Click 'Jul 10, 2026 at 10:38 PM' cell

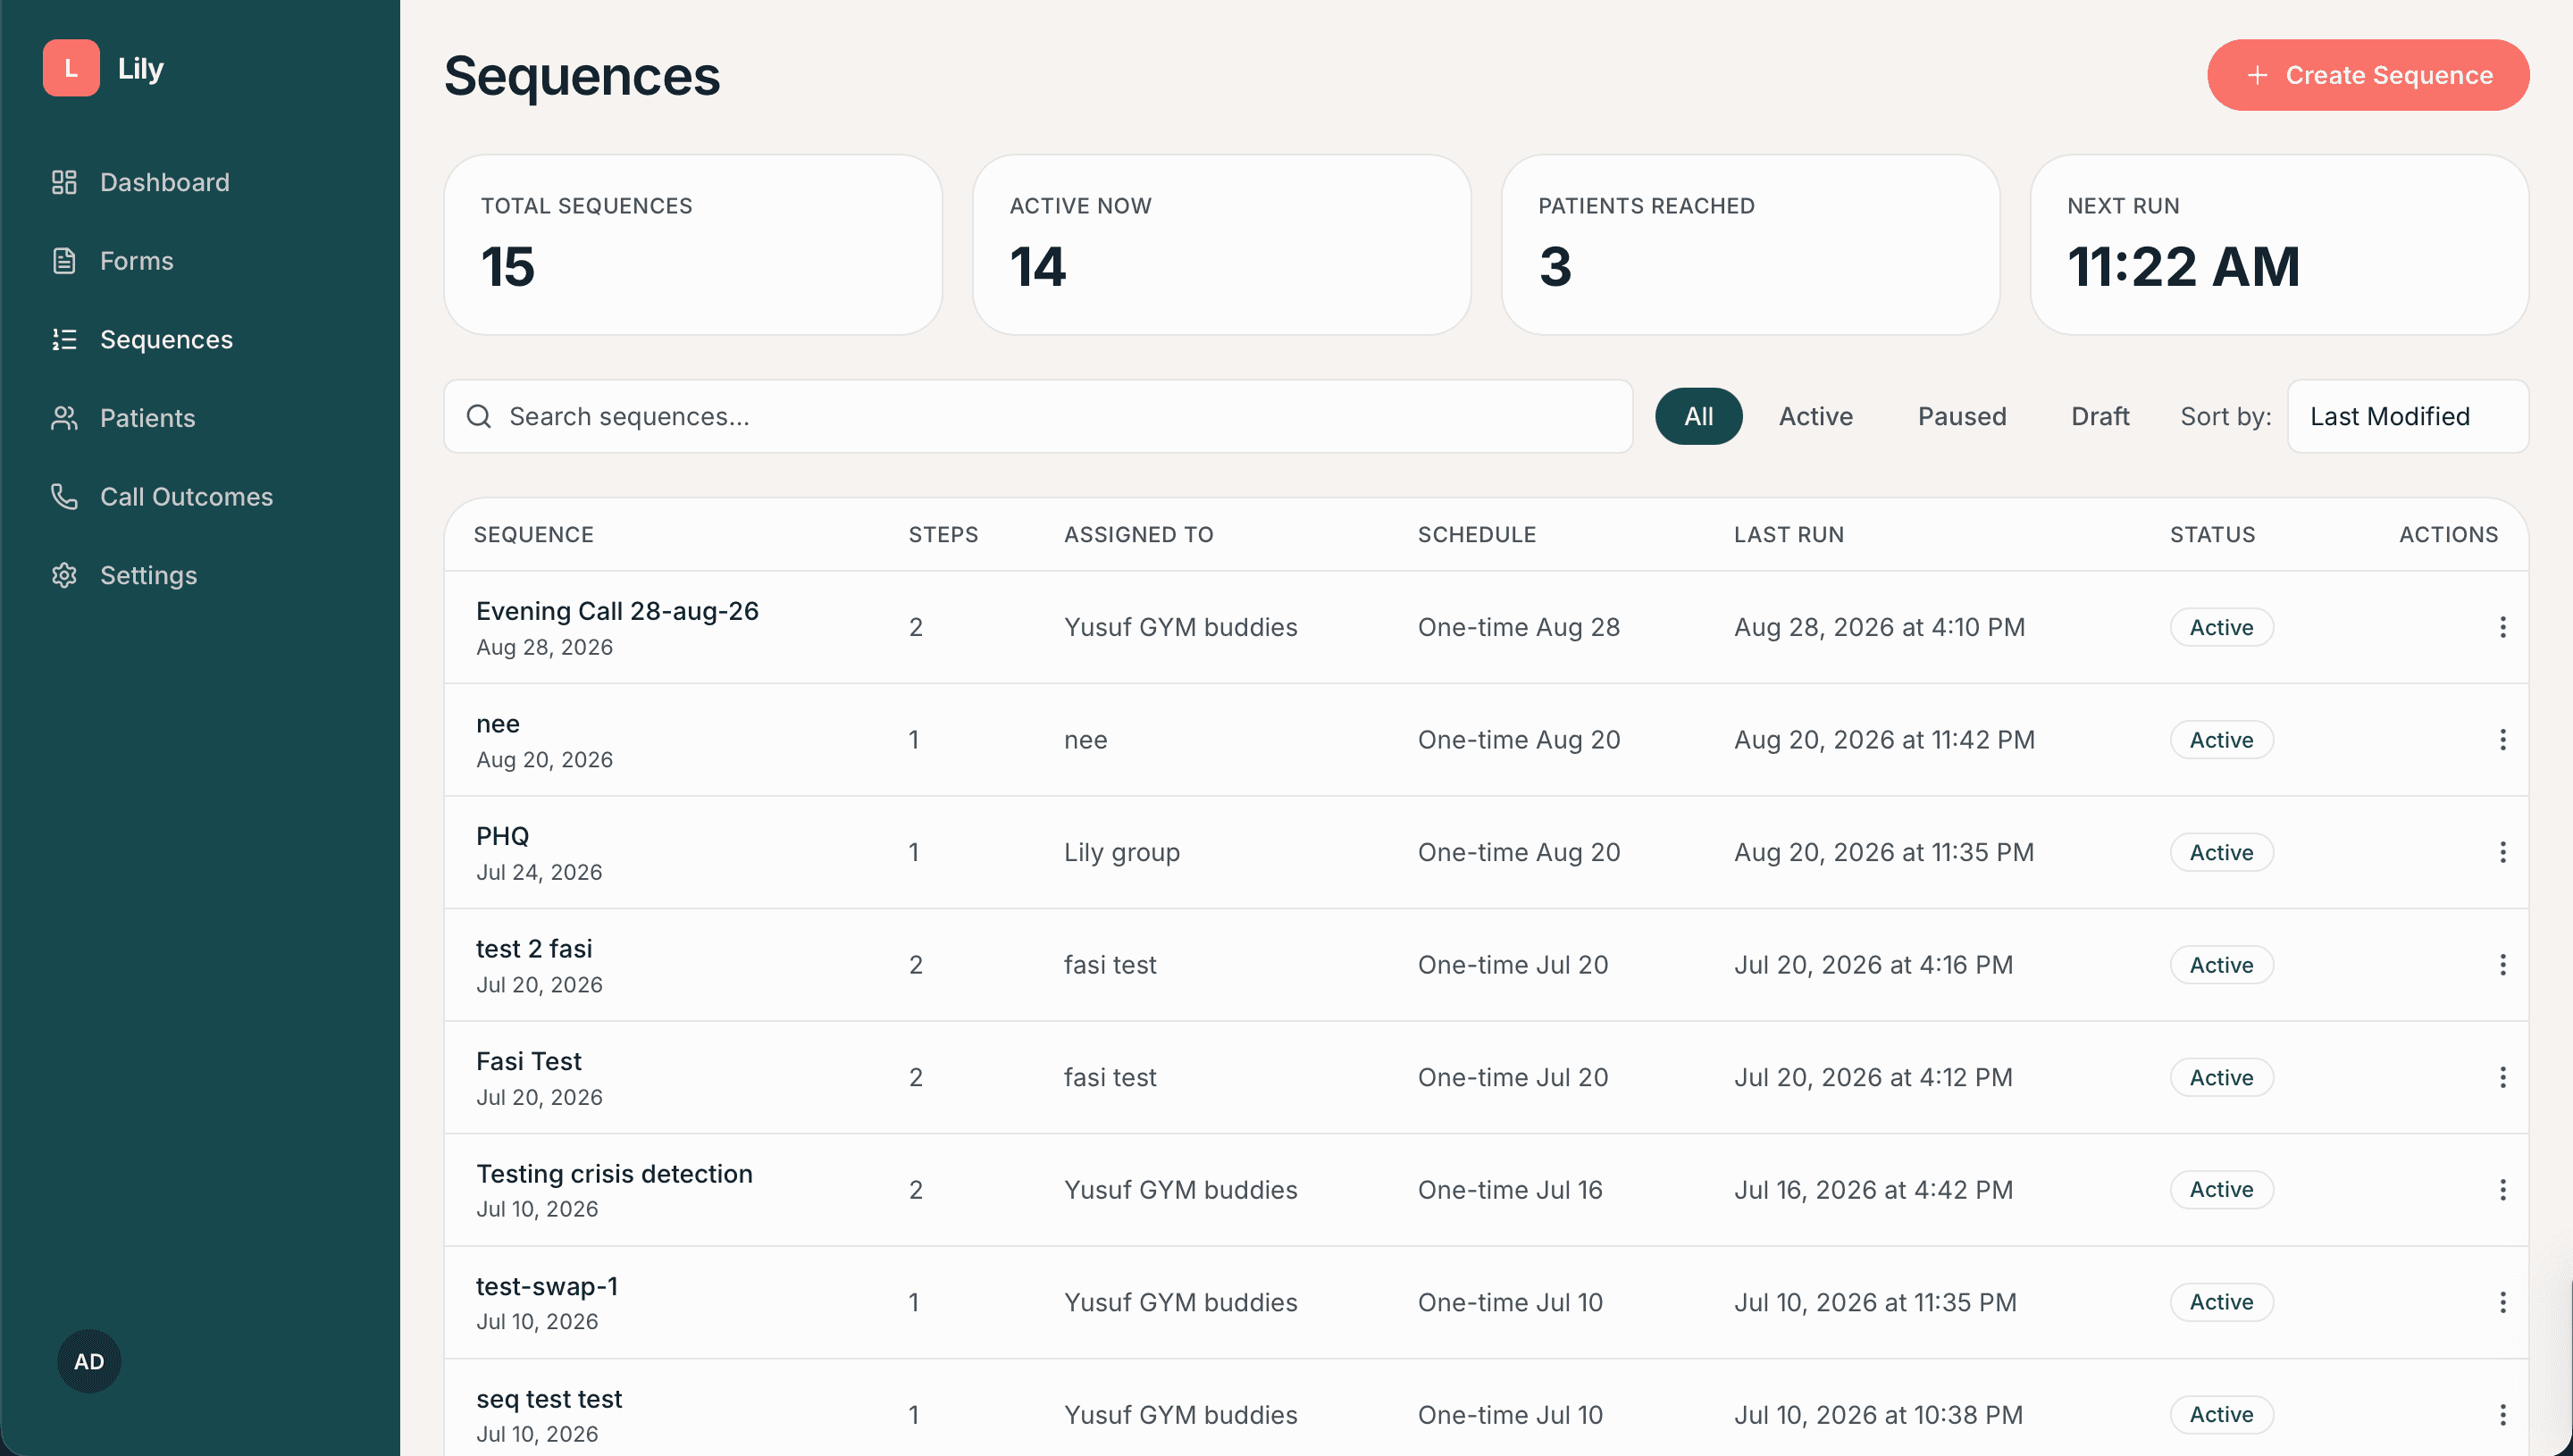click(x=1878, y=1415)
